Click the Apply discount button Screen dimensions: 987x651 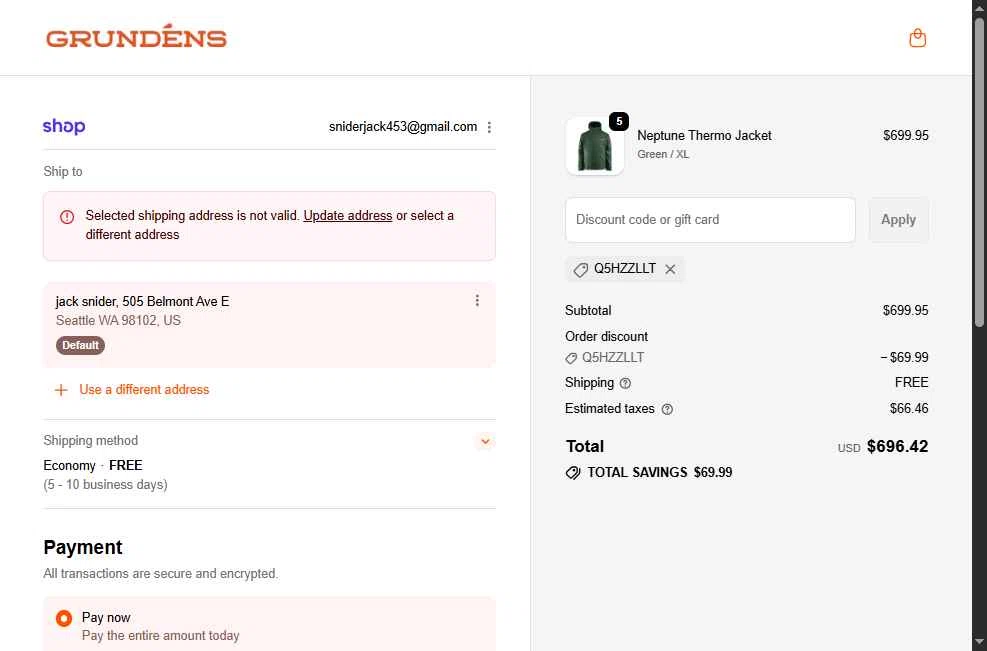pos(898,220)
